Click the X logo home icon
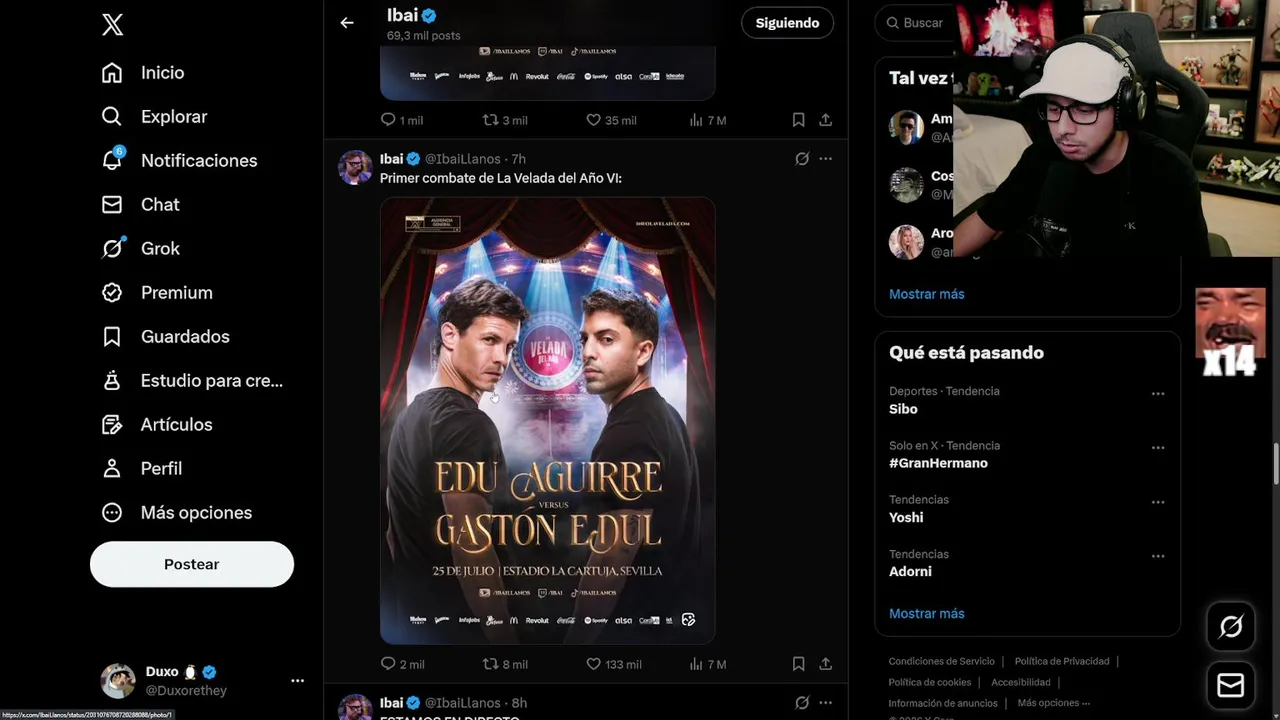1280x720 pixels. coord(112,25)
